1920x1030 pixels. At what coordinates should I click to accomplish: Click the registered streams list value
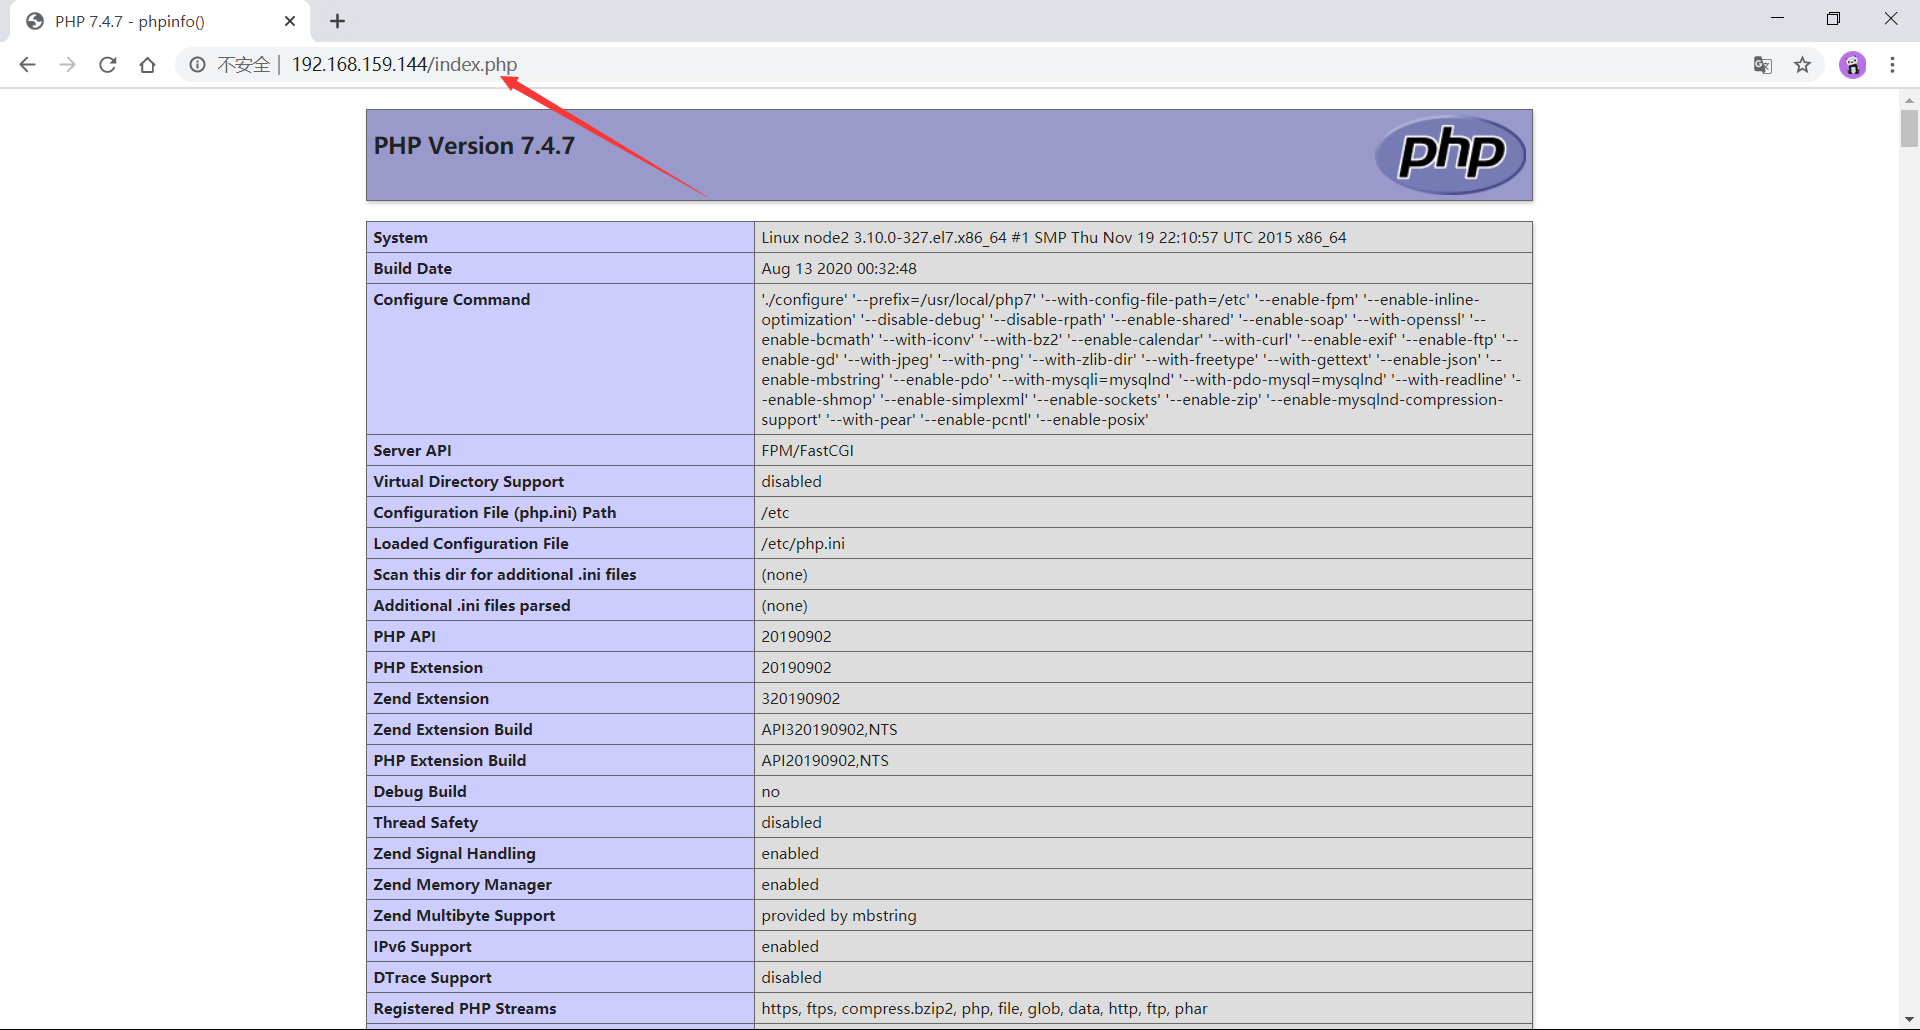[984, 1009]
